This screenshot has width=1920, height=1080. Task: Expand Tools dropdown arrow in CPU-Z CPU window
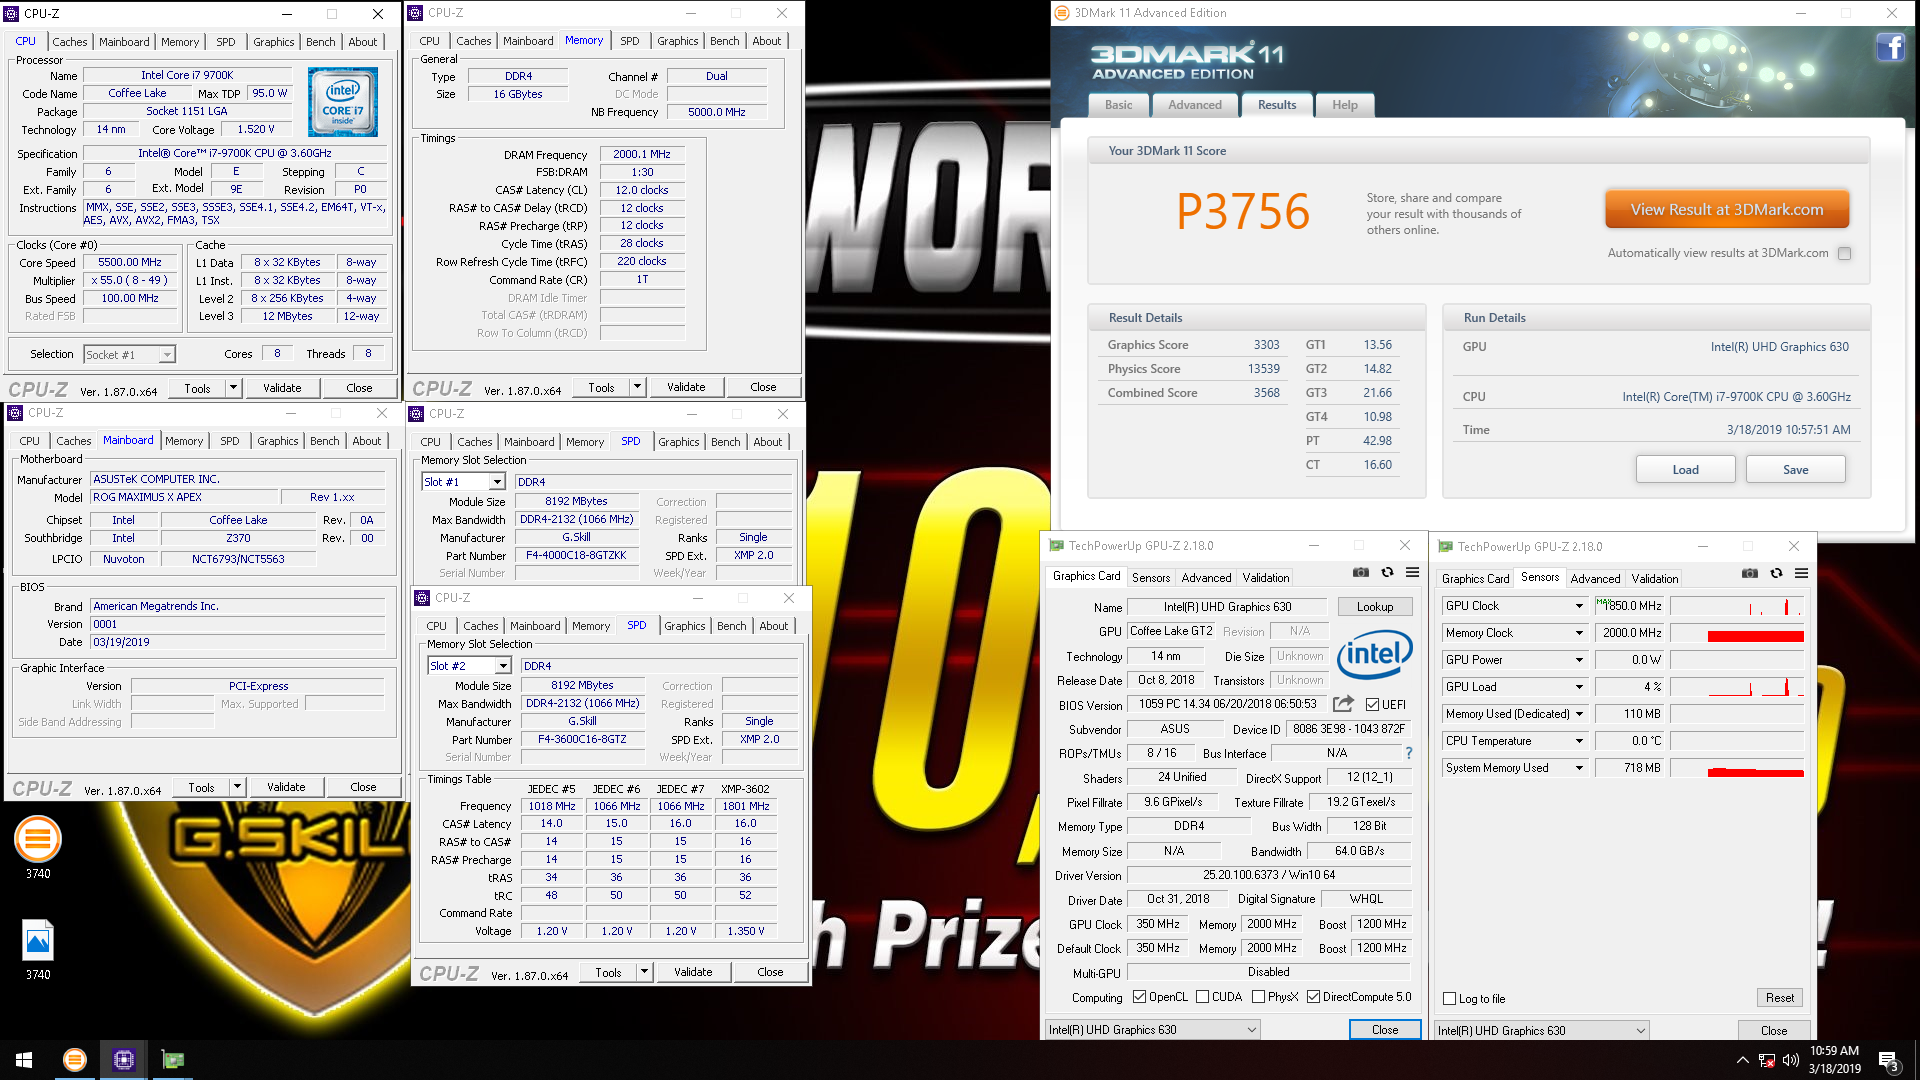(x=233, y=388)
